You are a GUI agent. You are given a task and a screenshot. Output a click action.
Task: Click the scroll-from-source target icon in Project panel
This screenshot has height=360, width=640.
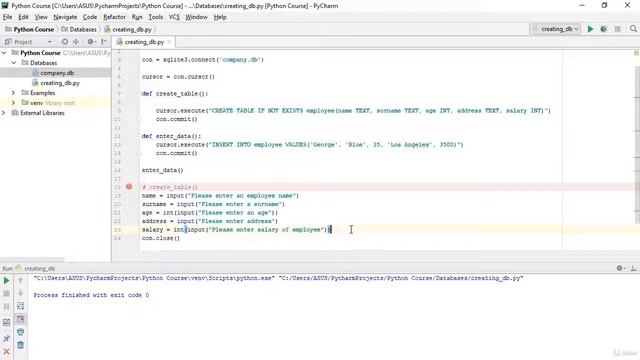tap(65, 42)
